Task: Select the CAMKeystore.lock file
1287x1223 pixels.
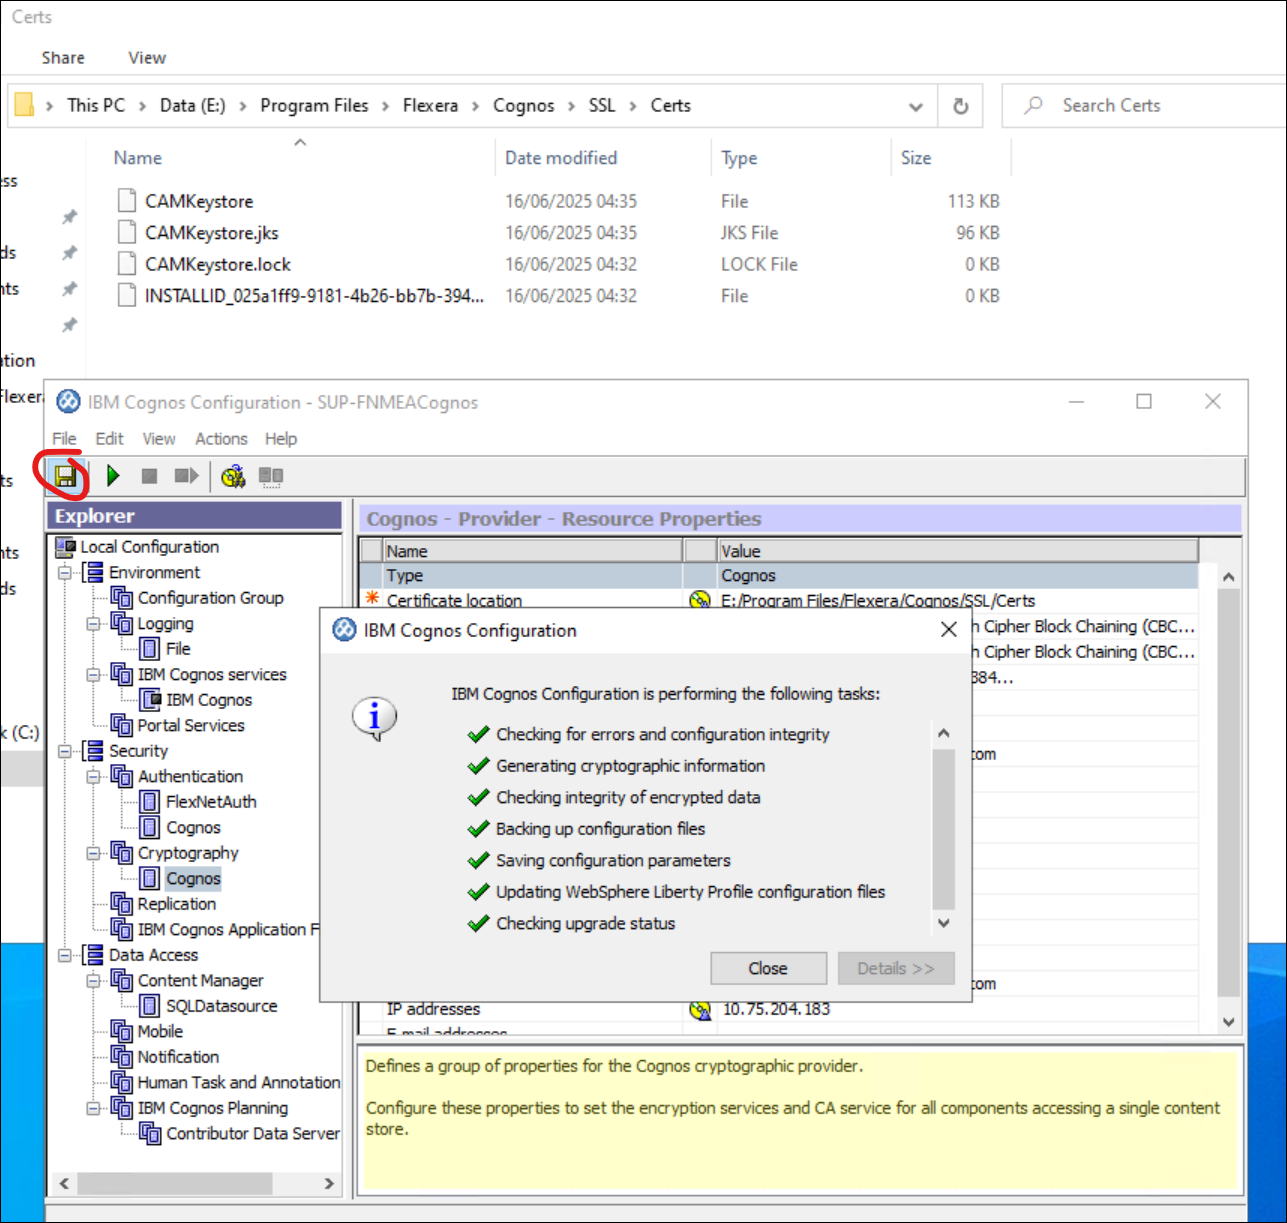Action: tap(218, 264)
